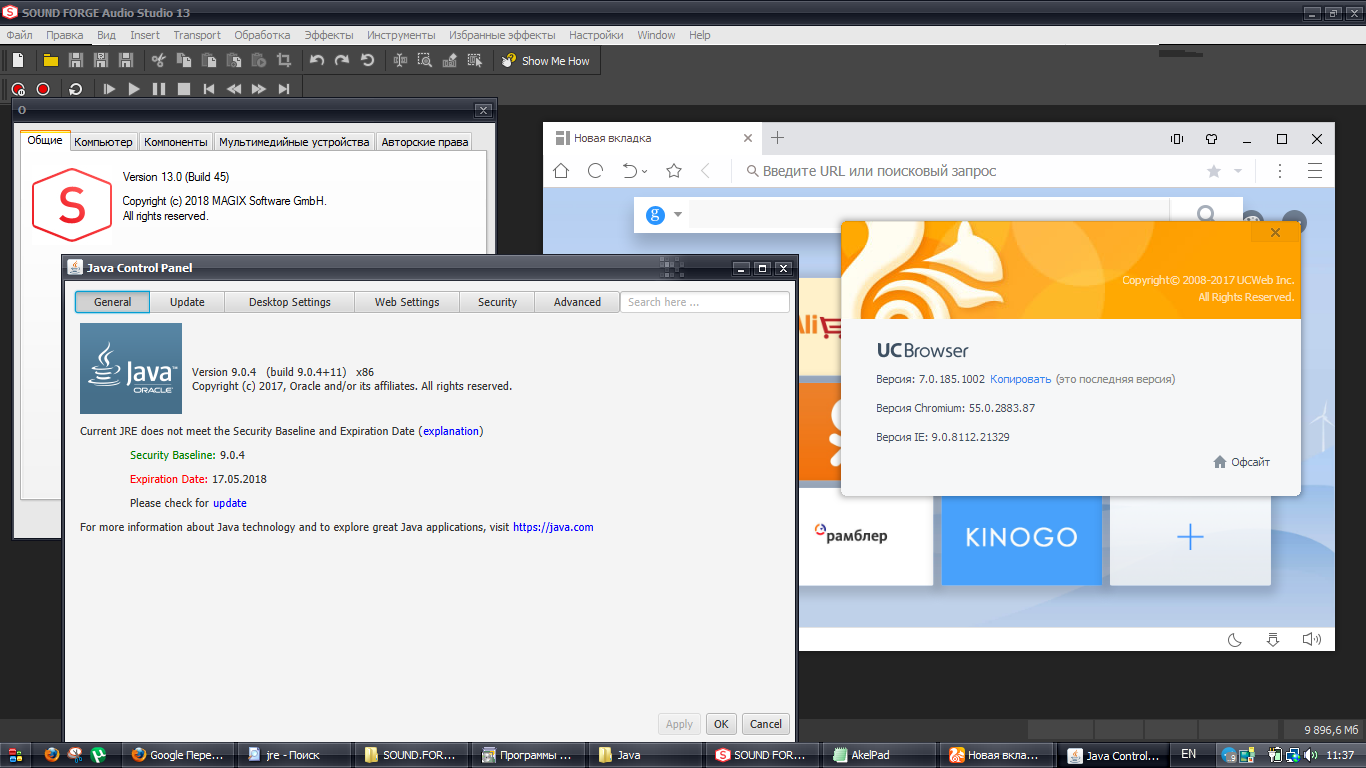1366x768 pixels.
Task: Cancel the Java Control Panel dialog
Action: [766, 724]
